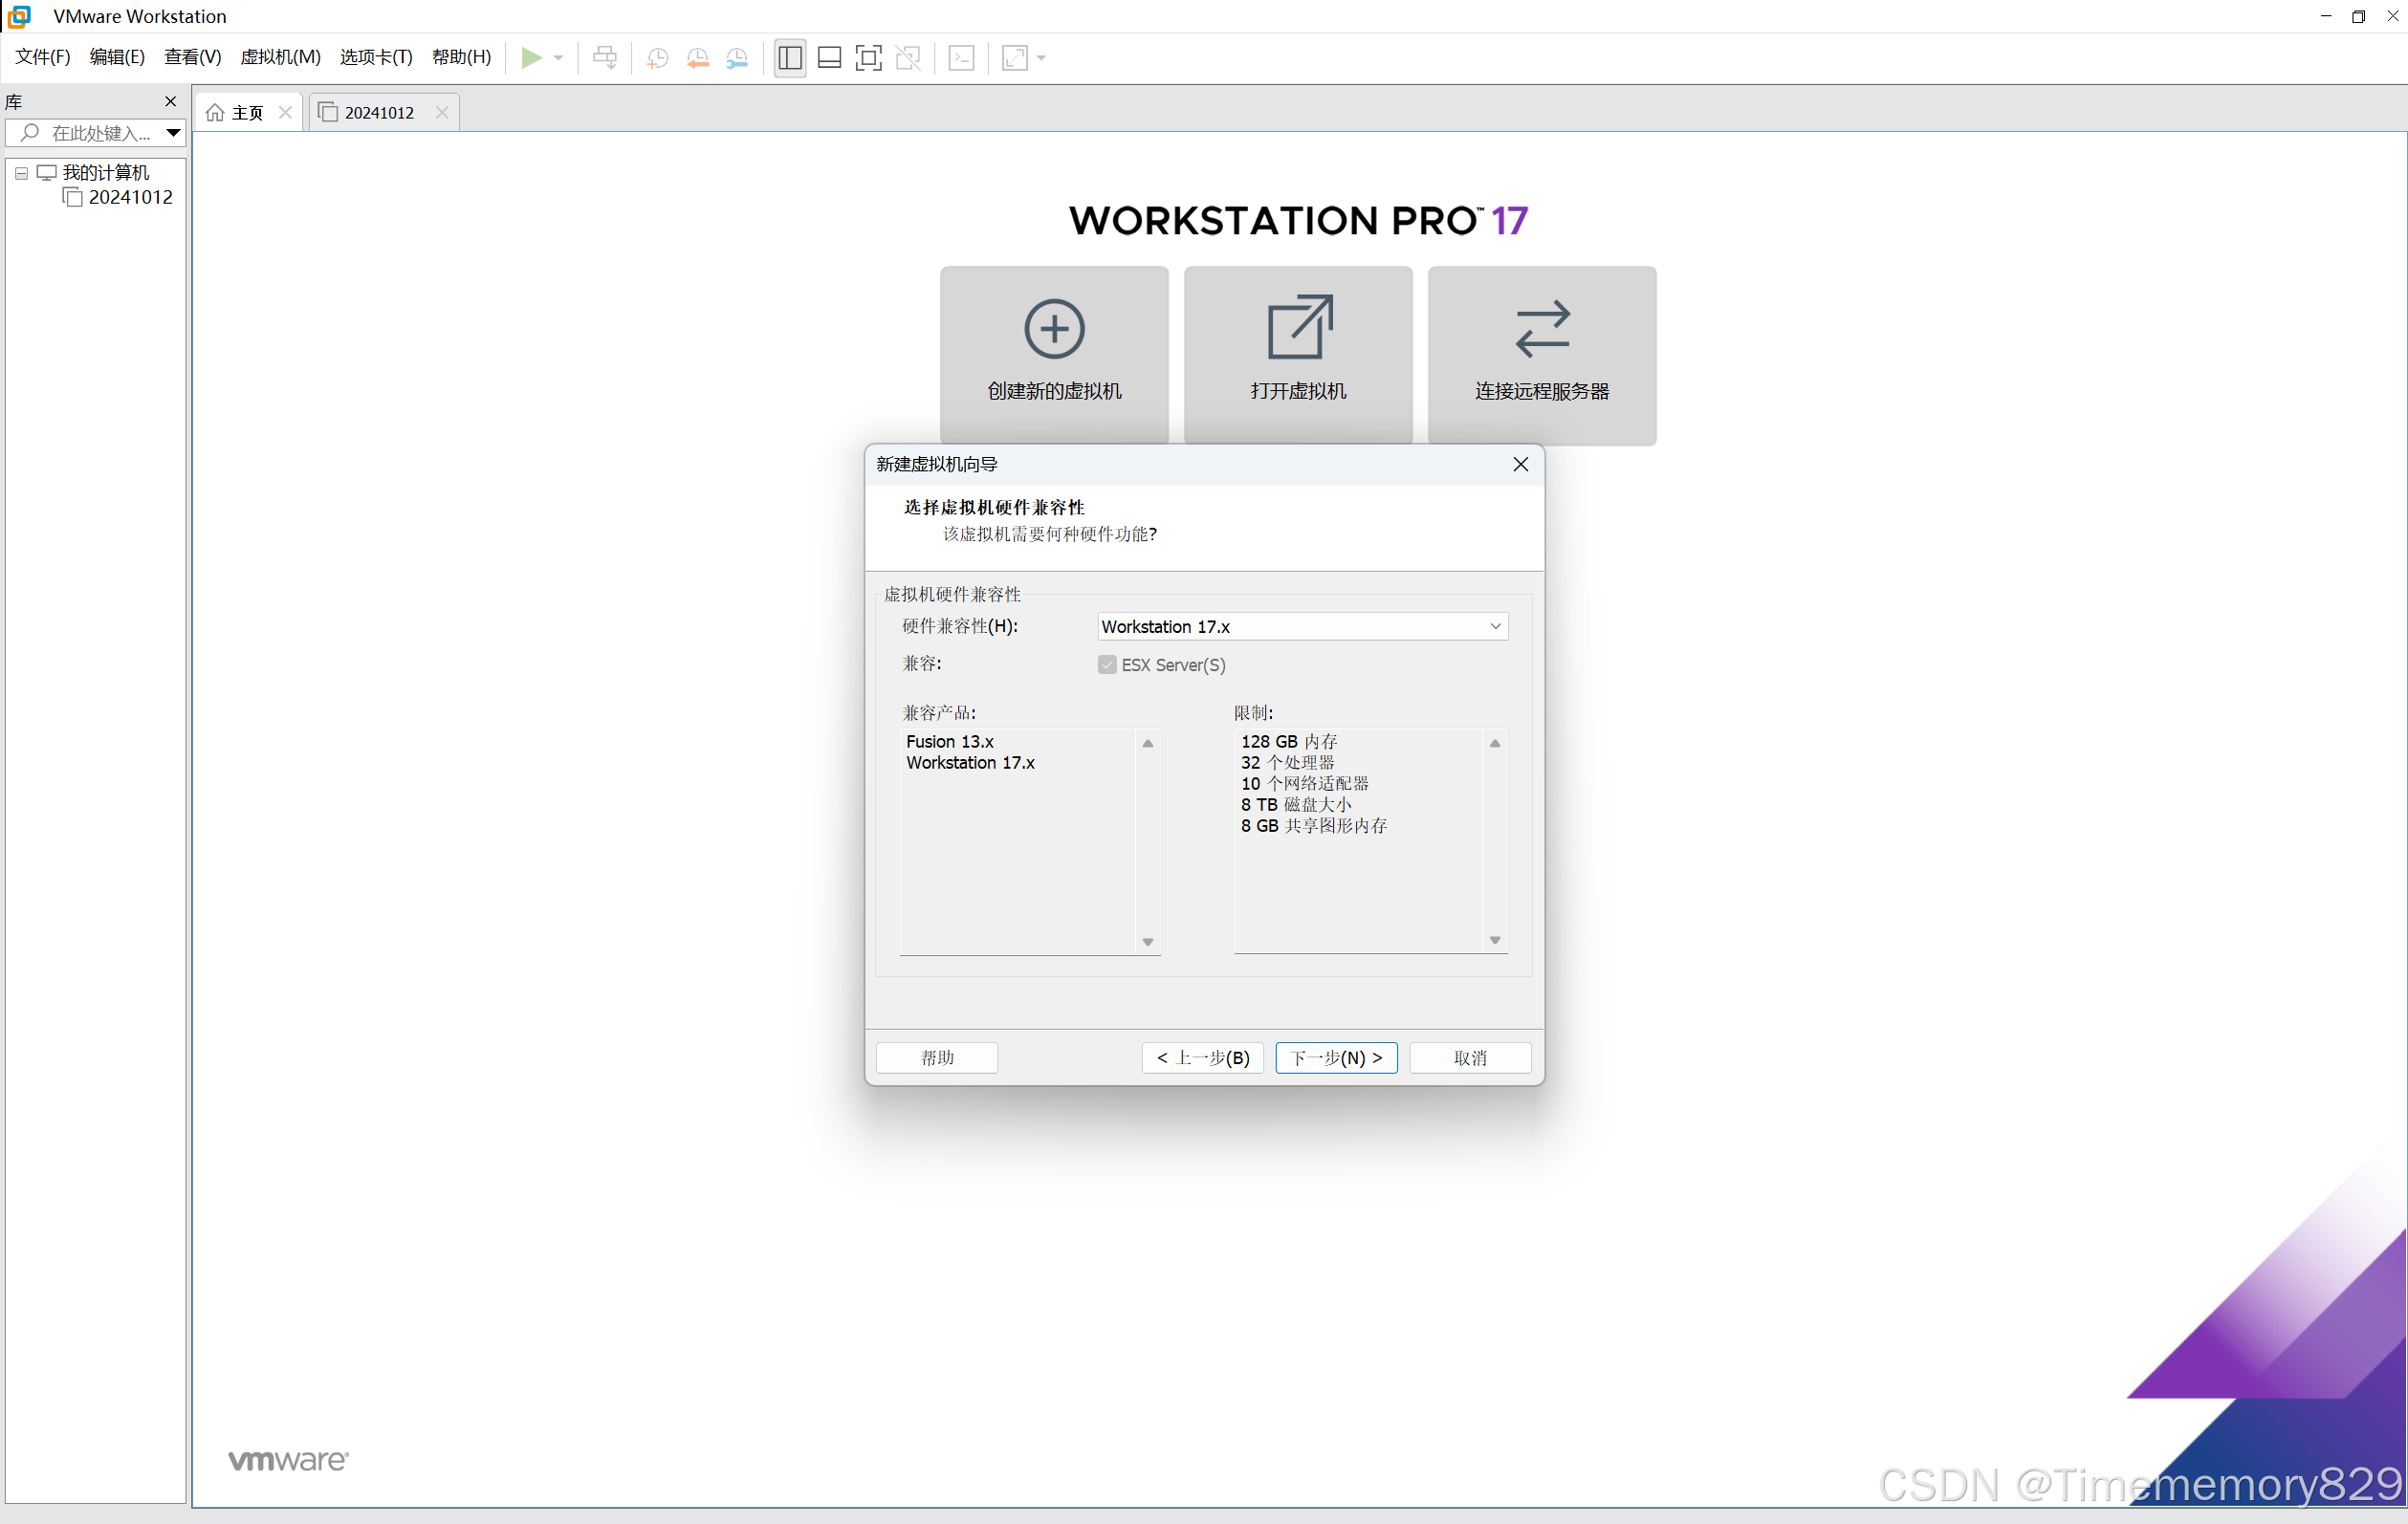The image size is (2408, 1524).
Task: Open the 编辑(E) menu
Action: (117, 57)
